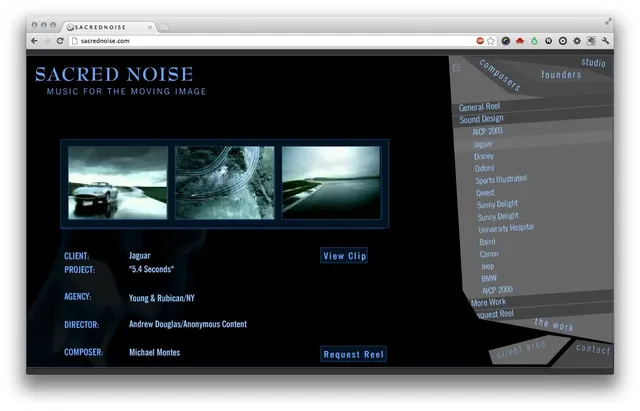Open the founders menu section

[561, 75]
